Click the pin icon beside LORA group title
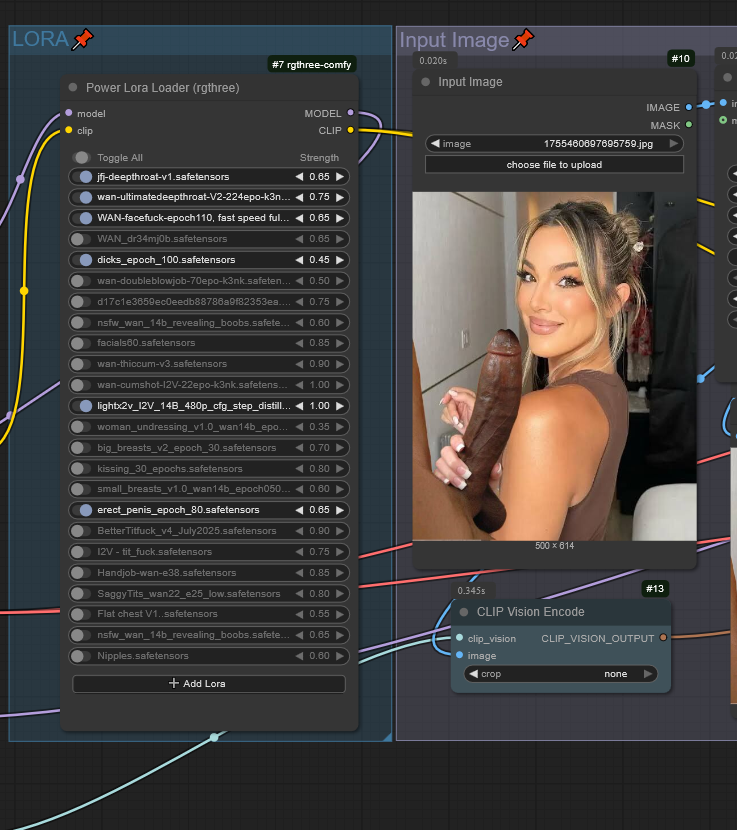Viewport: 737px width, 830px height. pyautogui.click(x=83, y=40)
